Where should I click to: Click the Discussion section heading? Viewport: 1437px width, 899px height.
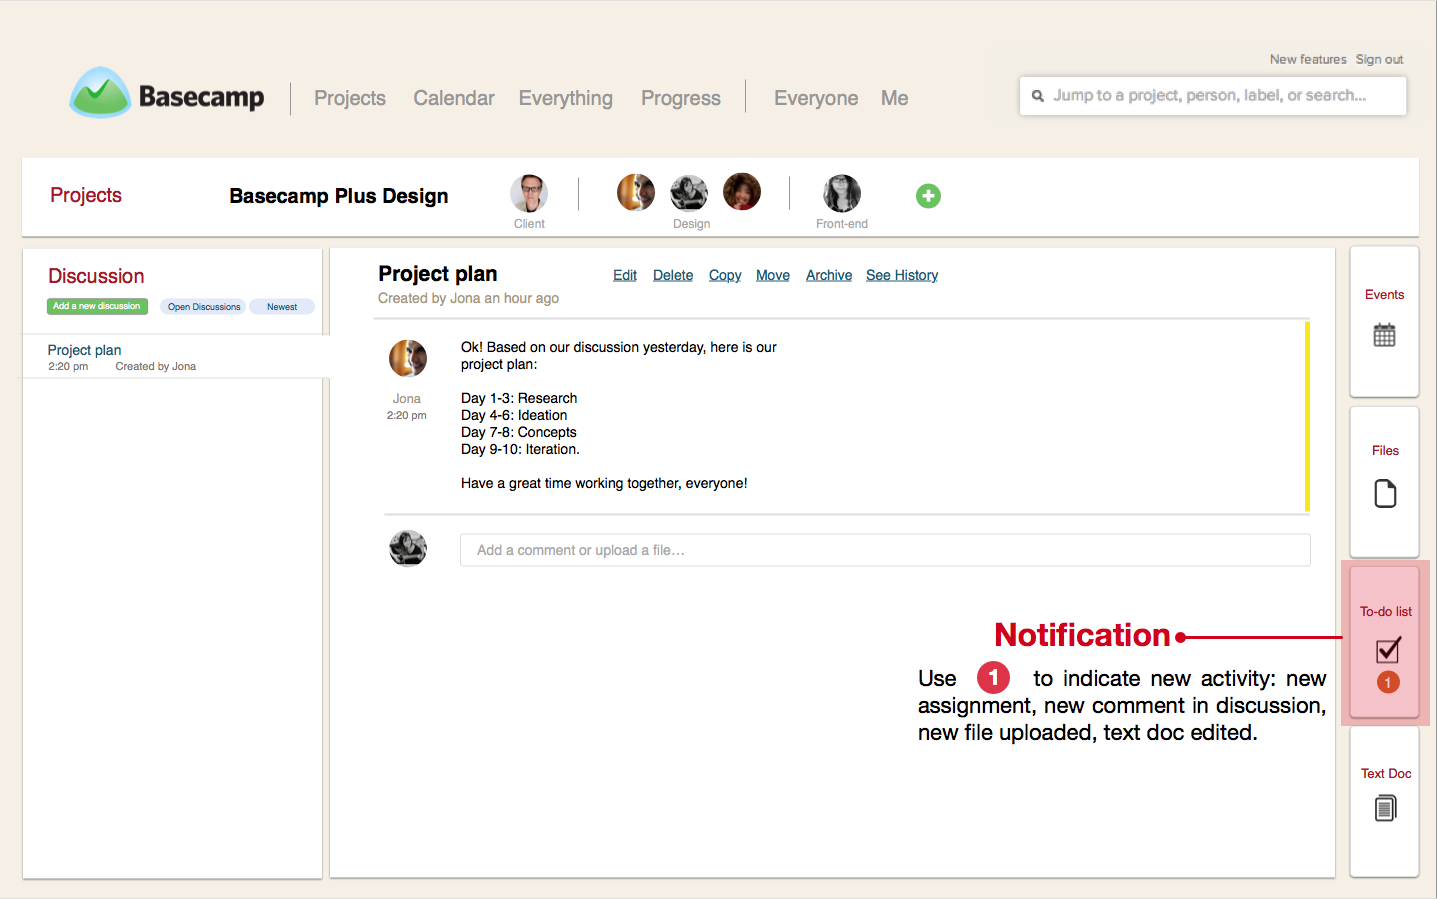coord(96,276)
